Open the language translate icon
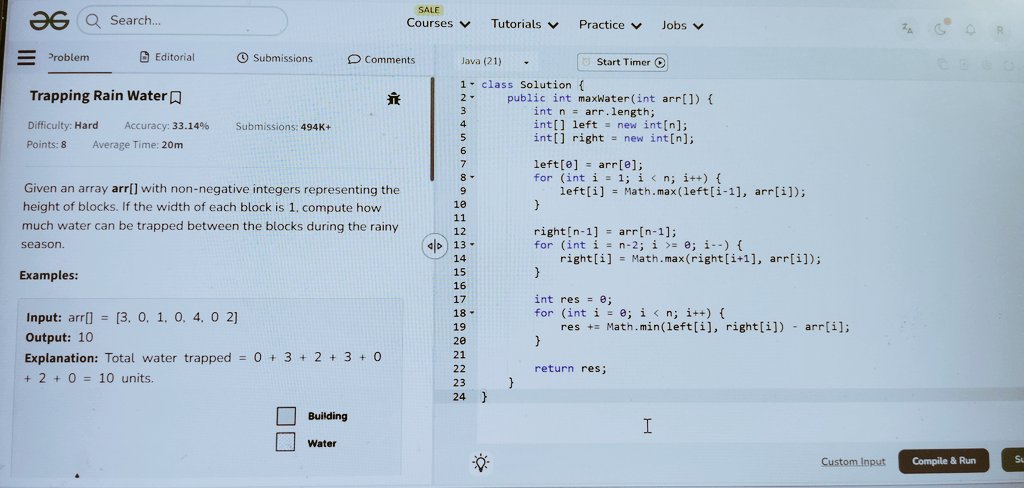Viewport: 1024px width, 488px height. point(906,28)
